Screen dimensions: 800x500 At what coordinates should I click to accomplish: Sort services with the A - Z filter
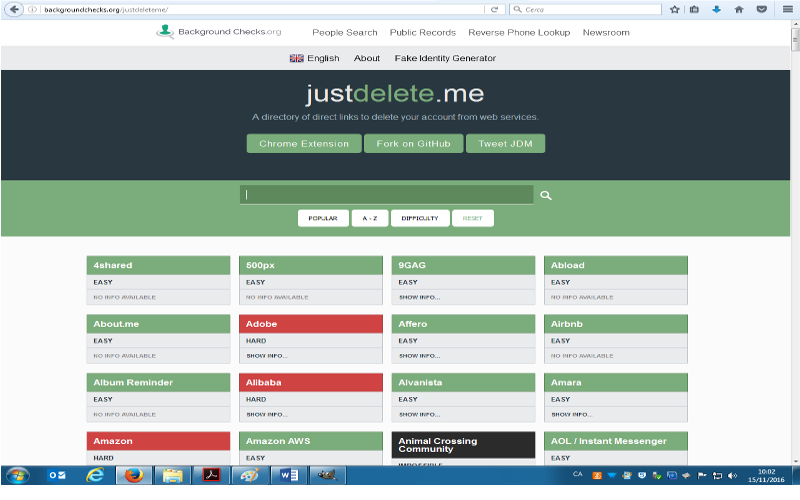pyautogui.click(x=369, y=218)
